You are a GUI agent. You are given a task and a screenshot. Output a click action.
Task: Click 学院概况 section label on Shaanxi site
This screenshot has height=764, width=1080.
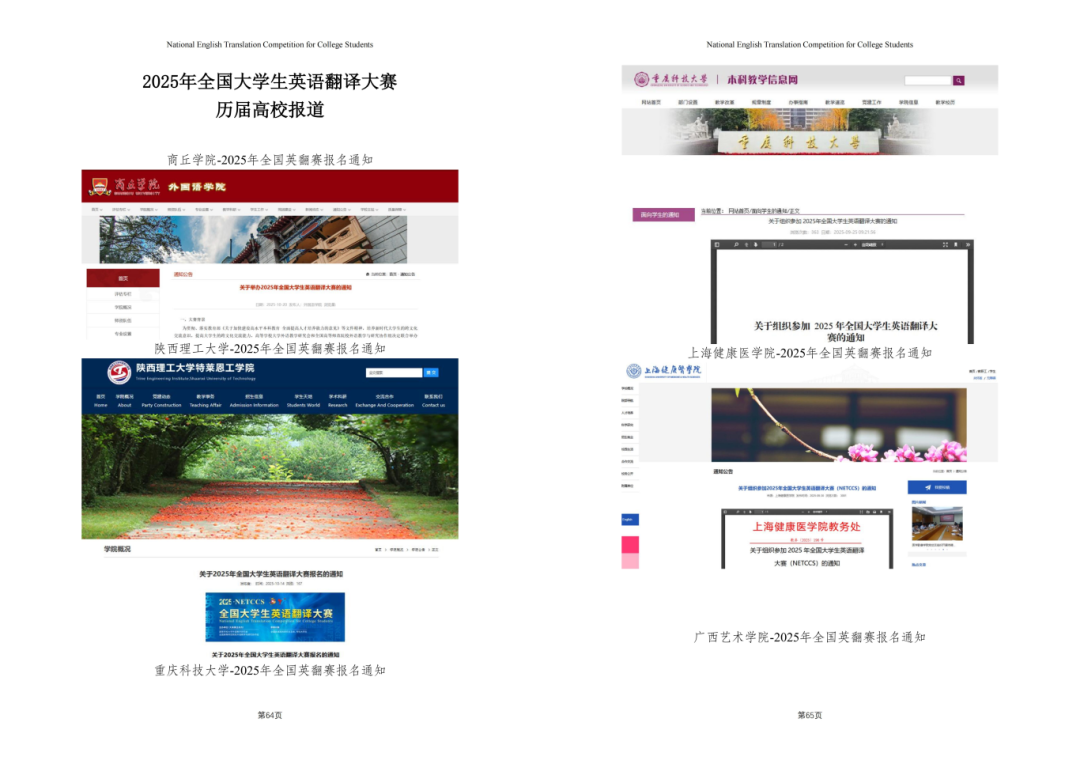[117, 549]
